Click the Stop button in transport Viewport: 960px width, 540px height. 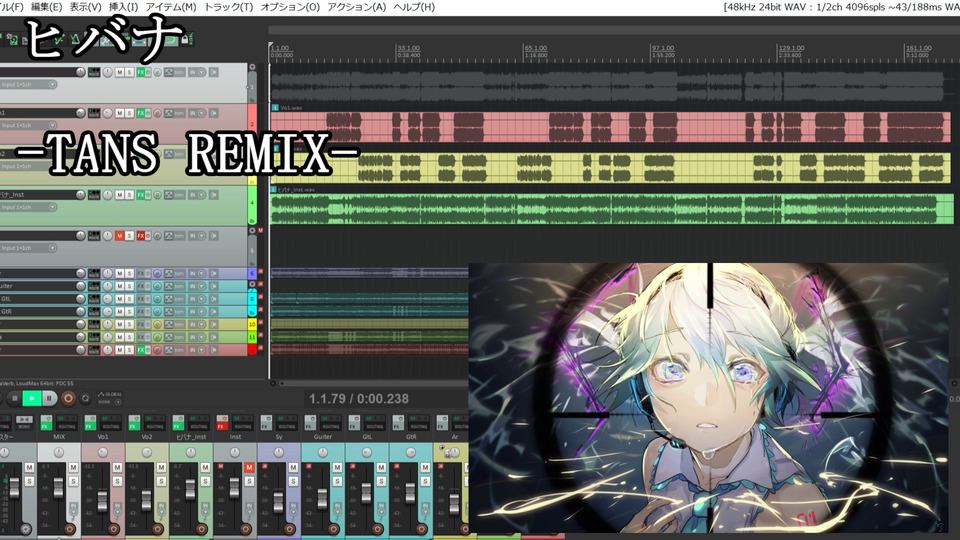click(15, 399)
